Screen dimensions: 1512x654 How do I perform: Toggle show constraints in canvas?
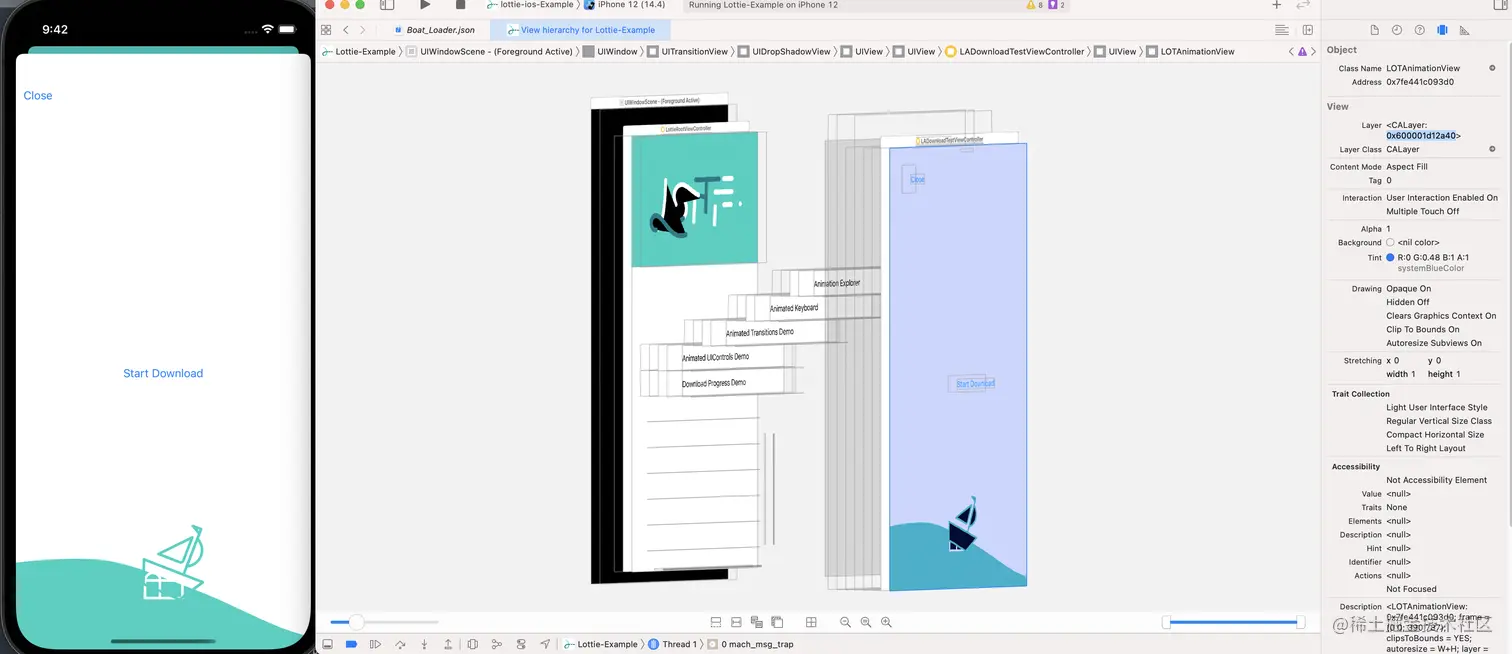[736, 622]
